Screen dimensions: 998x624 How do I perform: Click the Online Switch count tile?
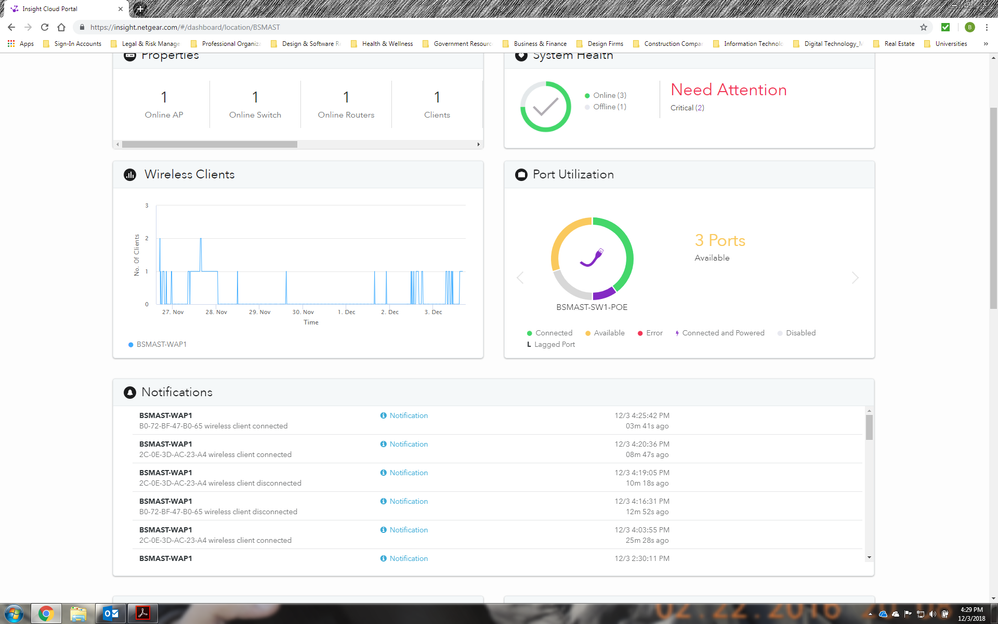coord(255,104)
